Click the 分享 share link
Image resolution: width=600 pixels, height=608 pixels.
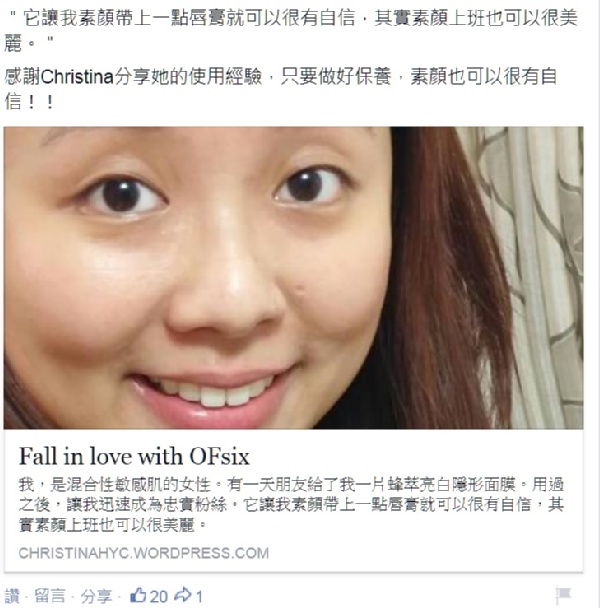pyautogui.click(x=96, y=596)
